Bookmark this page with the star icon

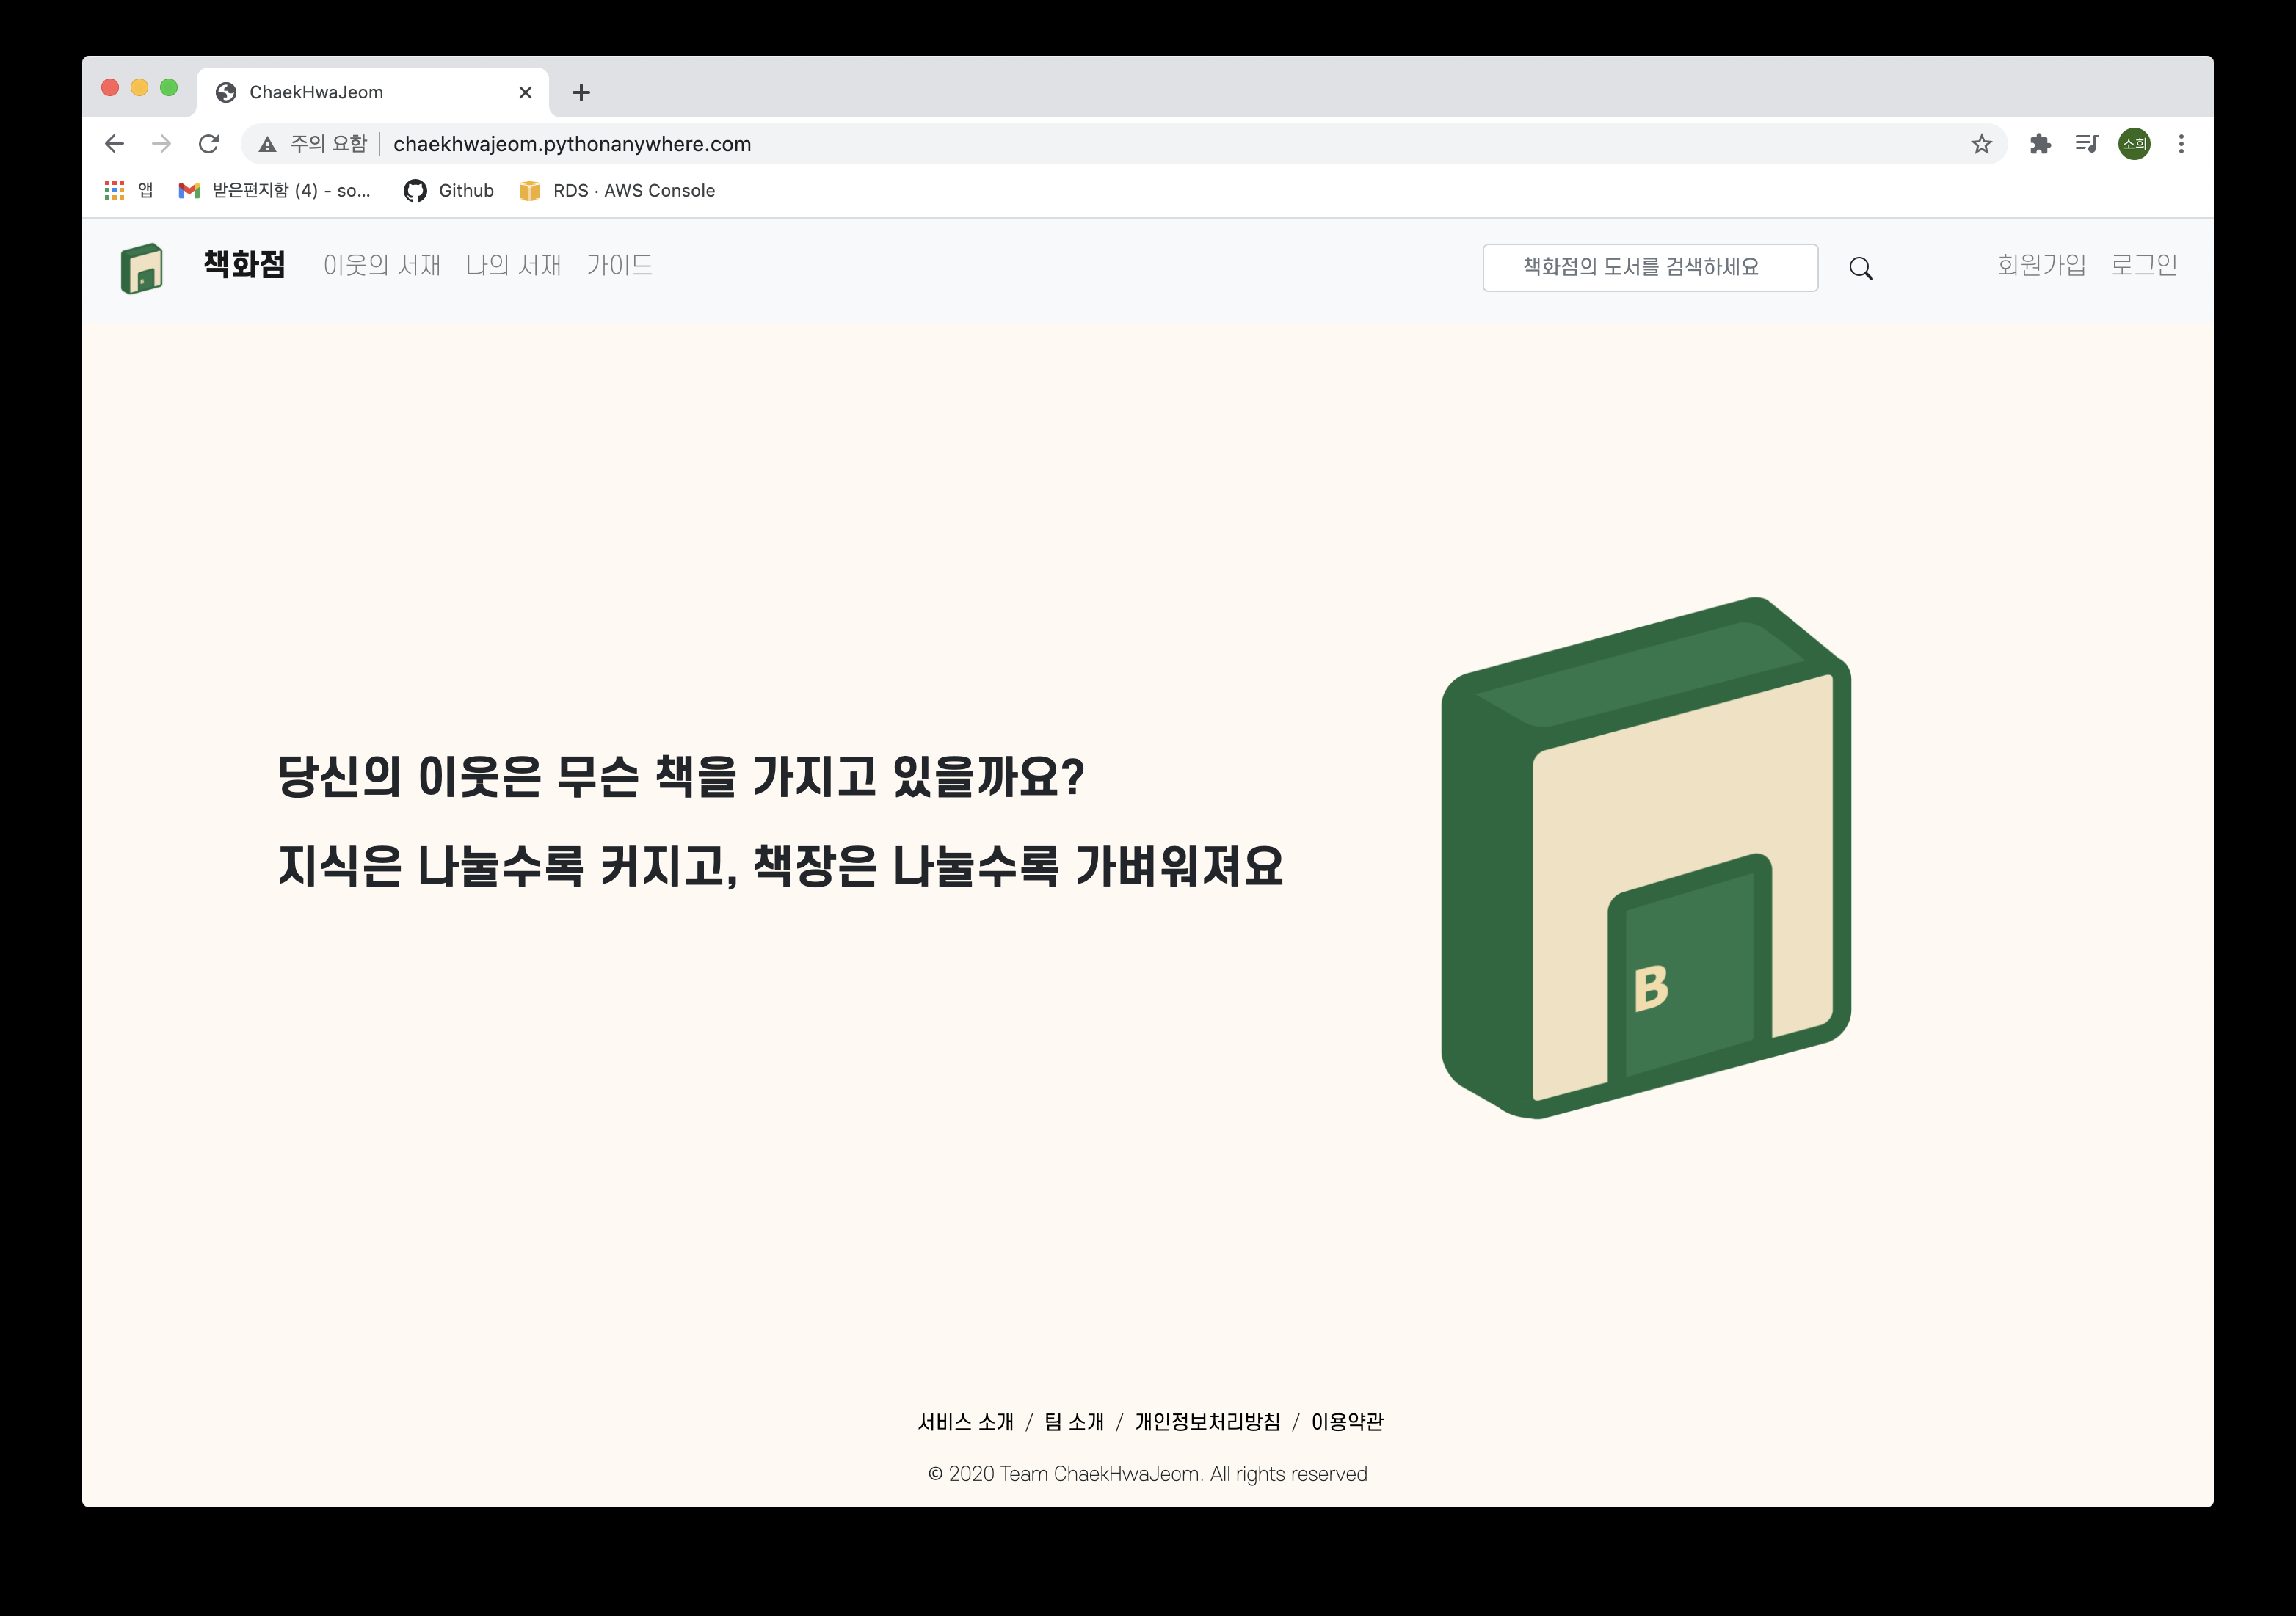click(1981, 144)
